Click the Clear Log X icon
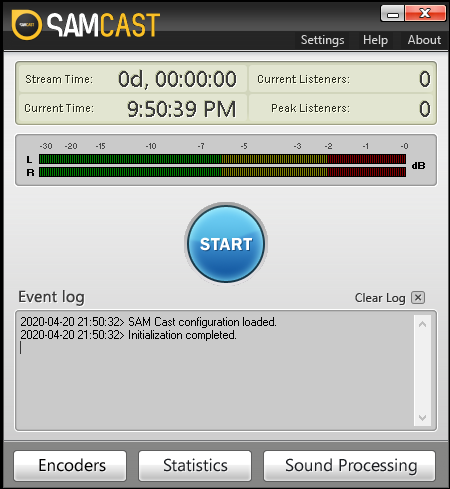This screenshot has height=489, width=450. pyautogui.click(x=418, y=297)
